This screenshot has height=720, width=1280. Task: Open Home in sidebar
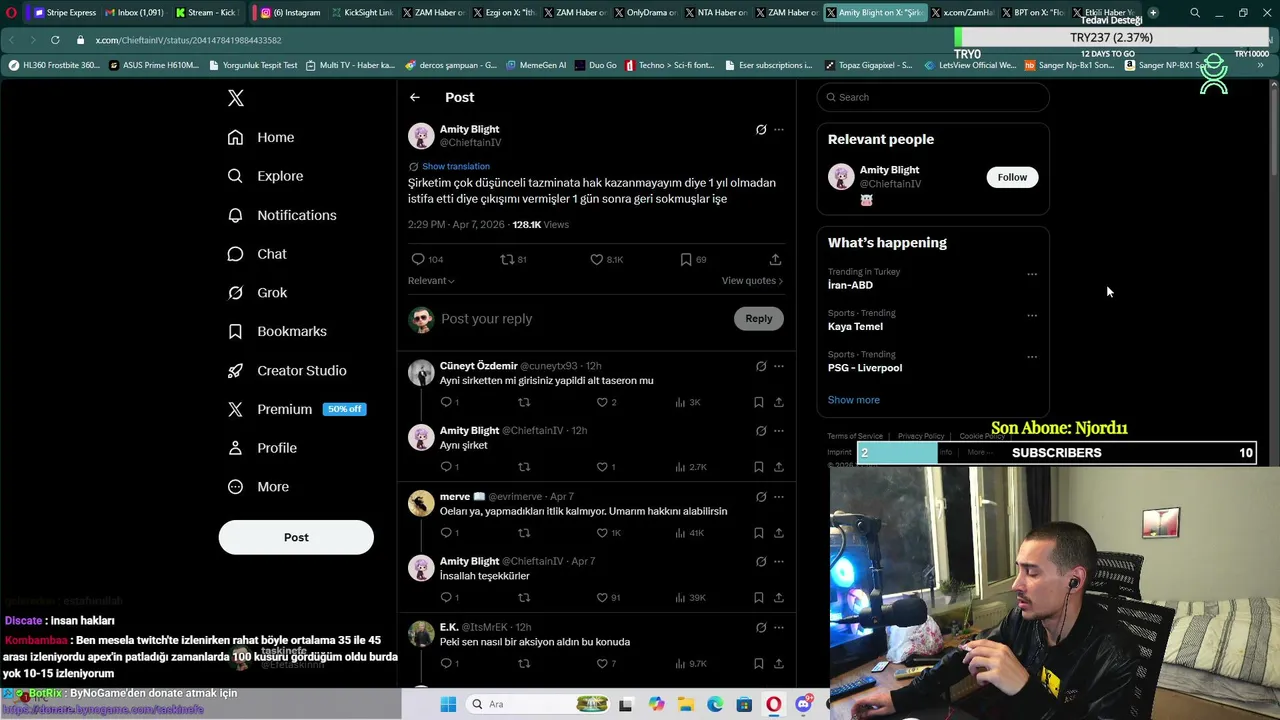click(261, 137)
